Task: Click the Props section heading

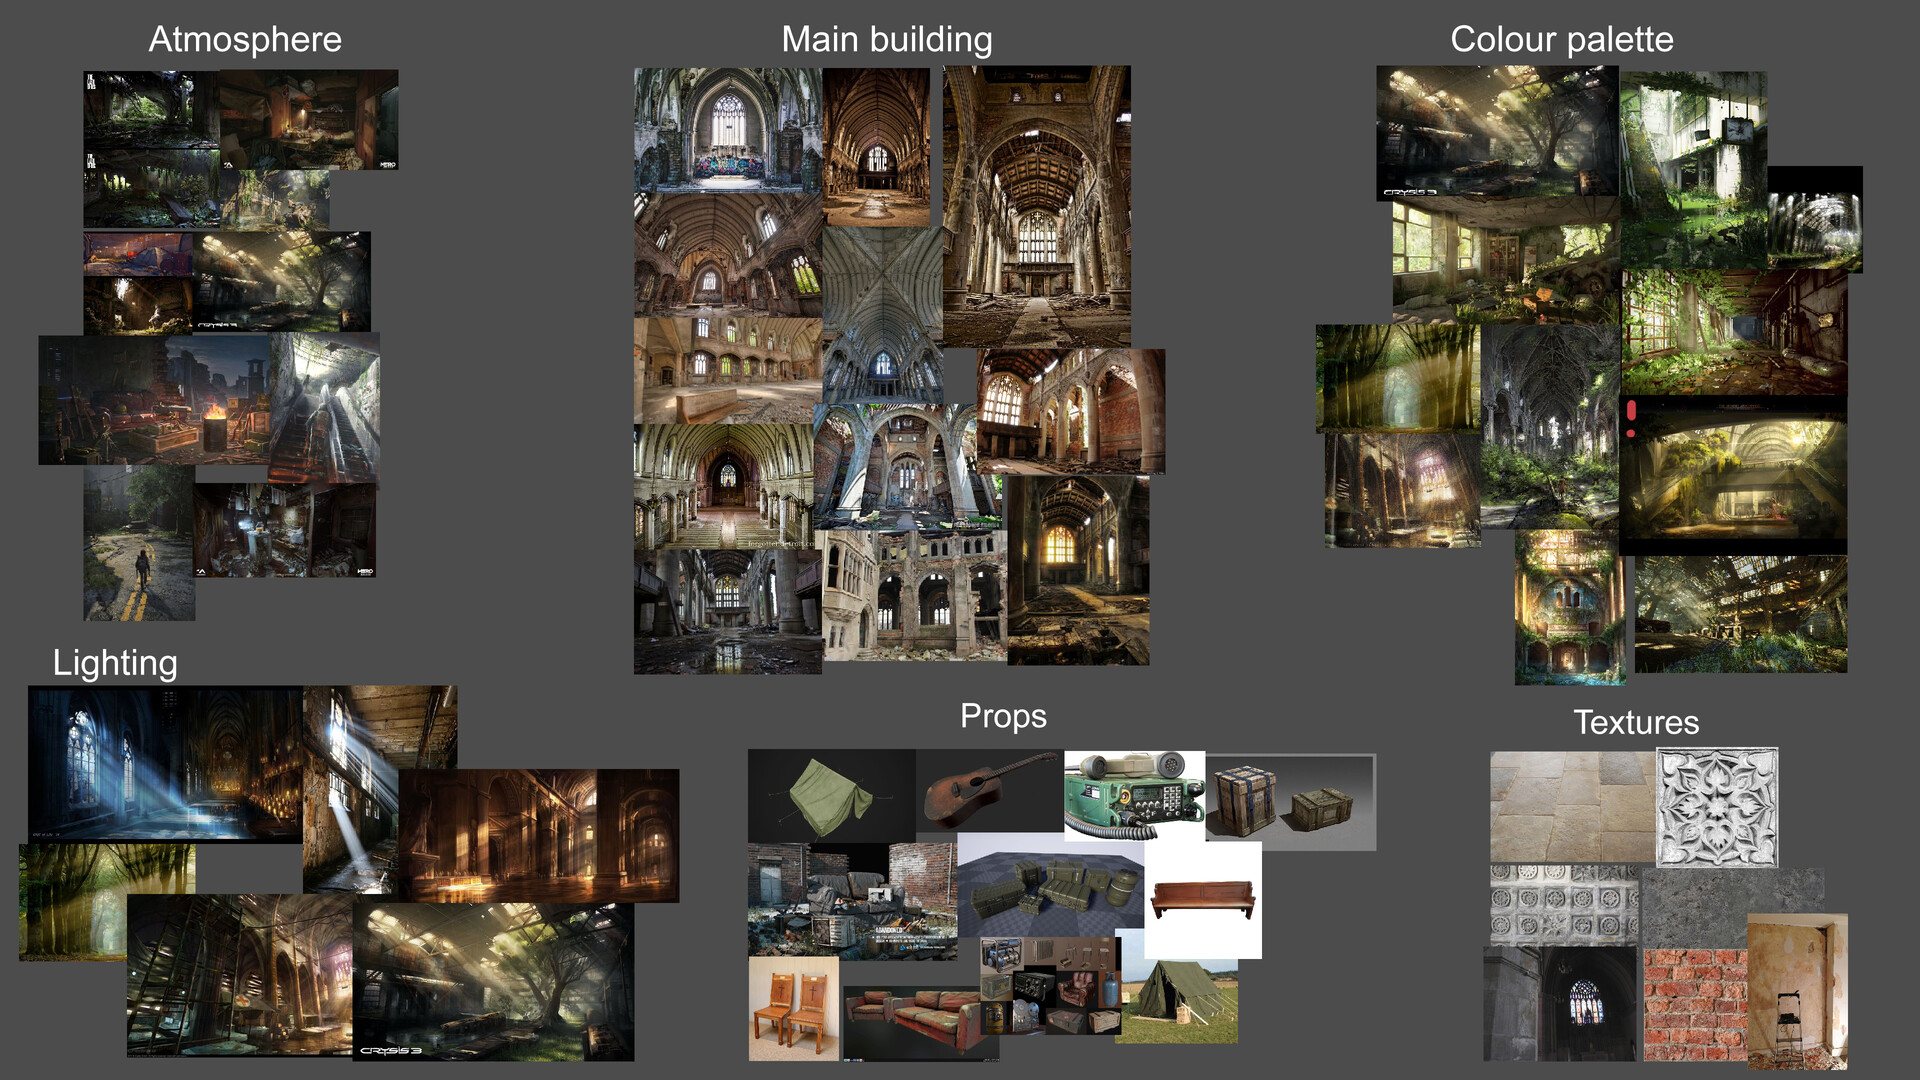Action: [x=1003, y=716]
